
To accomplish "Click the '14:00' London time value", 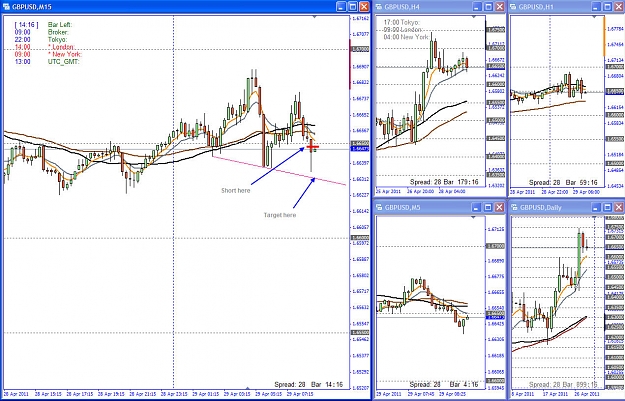I will click(x=22, y=47).
